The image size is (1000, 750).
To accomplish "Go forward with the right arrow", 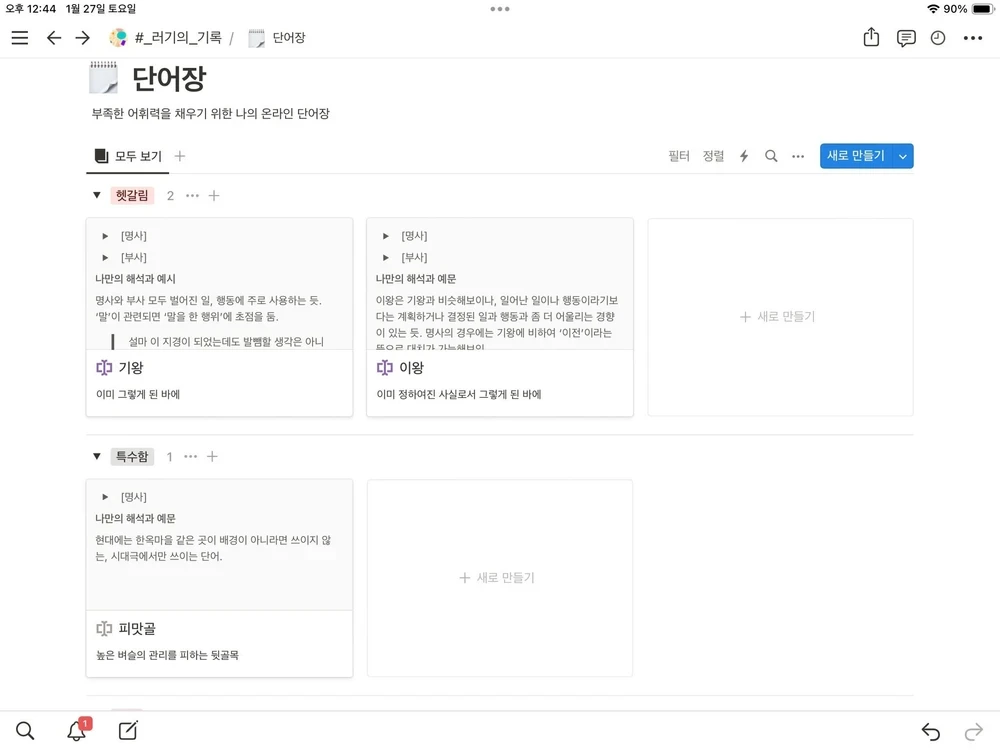I will coord(82,38).
